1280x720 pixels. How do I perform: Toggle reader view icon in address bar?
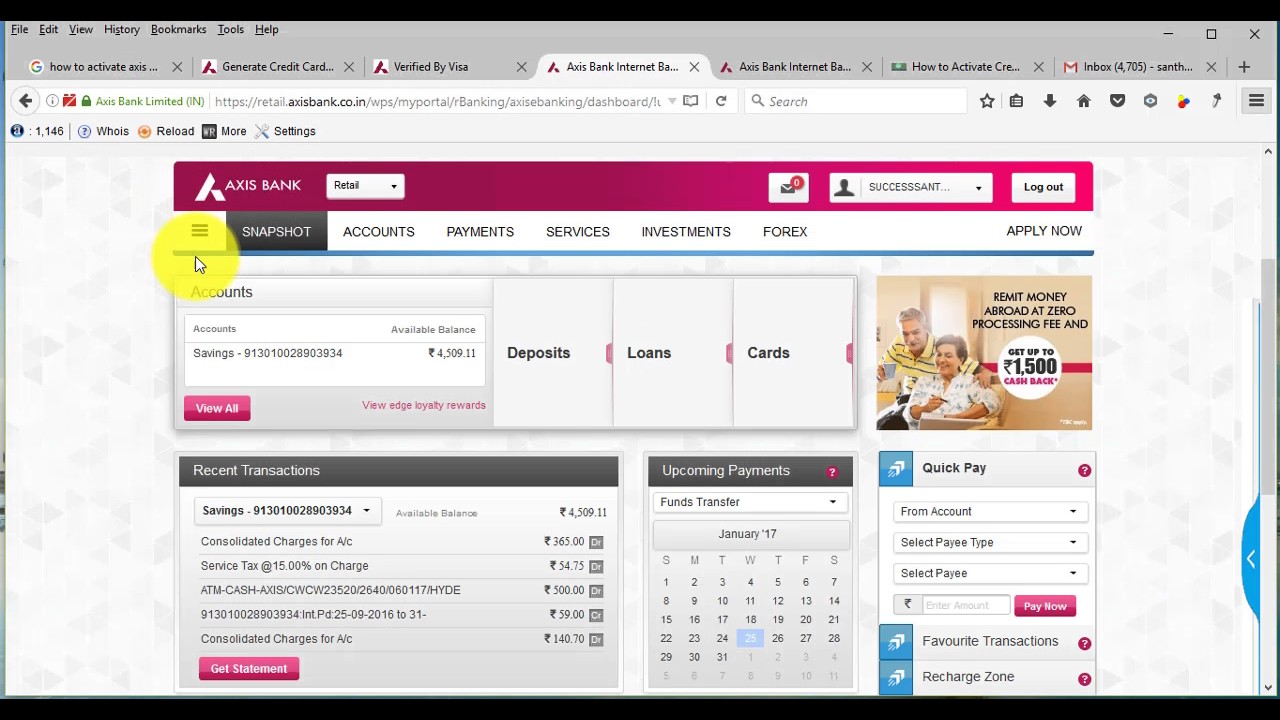pyautogui.click(x=690, y=101)
